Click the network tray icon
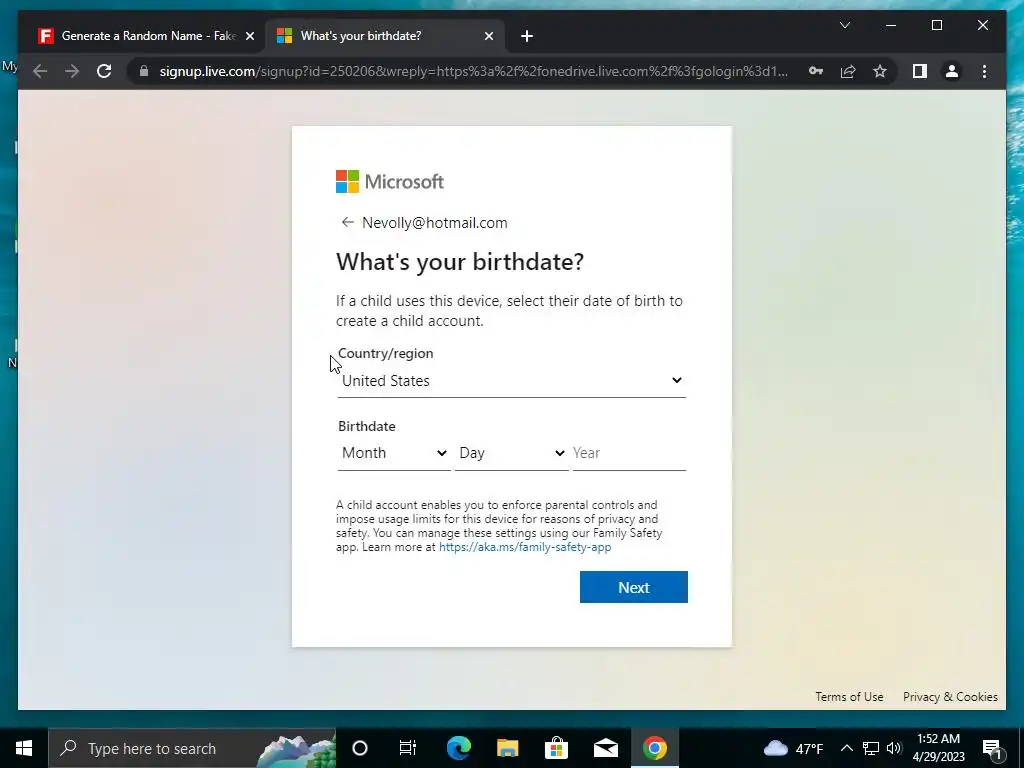The width and height of the screenshot is (1024, 768). coord(871,748)
